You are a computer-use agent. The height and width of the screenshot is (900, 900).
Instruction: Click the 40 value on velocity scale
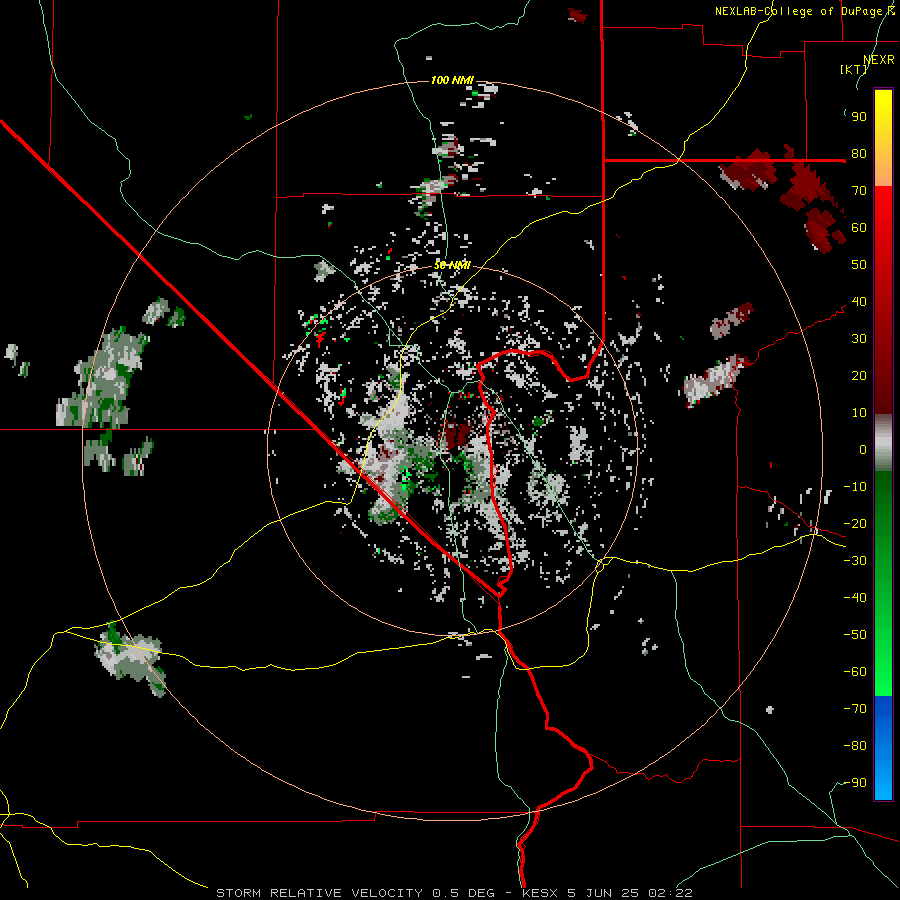pos(859,301)
